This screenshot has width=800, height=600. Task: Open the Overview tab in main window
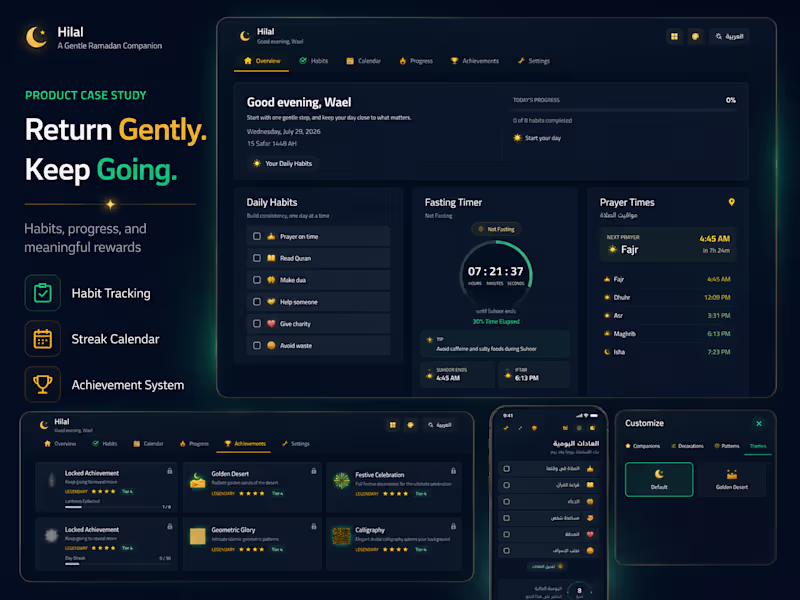pyautogui.click(x=262, y=61)
